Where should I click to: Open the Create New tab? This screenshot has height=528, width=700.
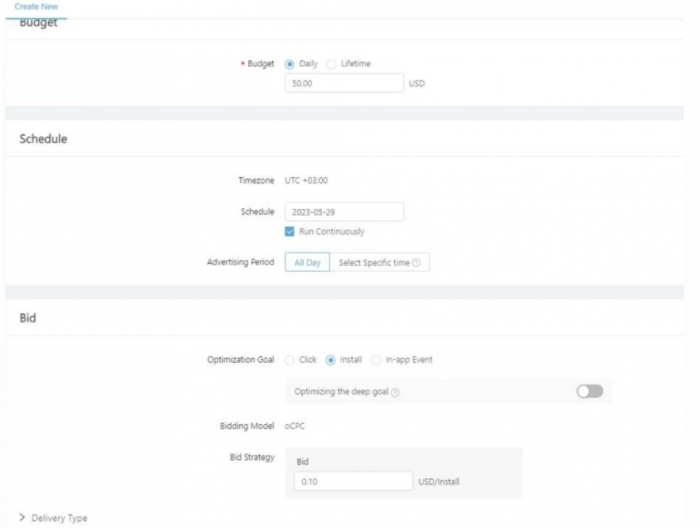(x=36, y=7)
